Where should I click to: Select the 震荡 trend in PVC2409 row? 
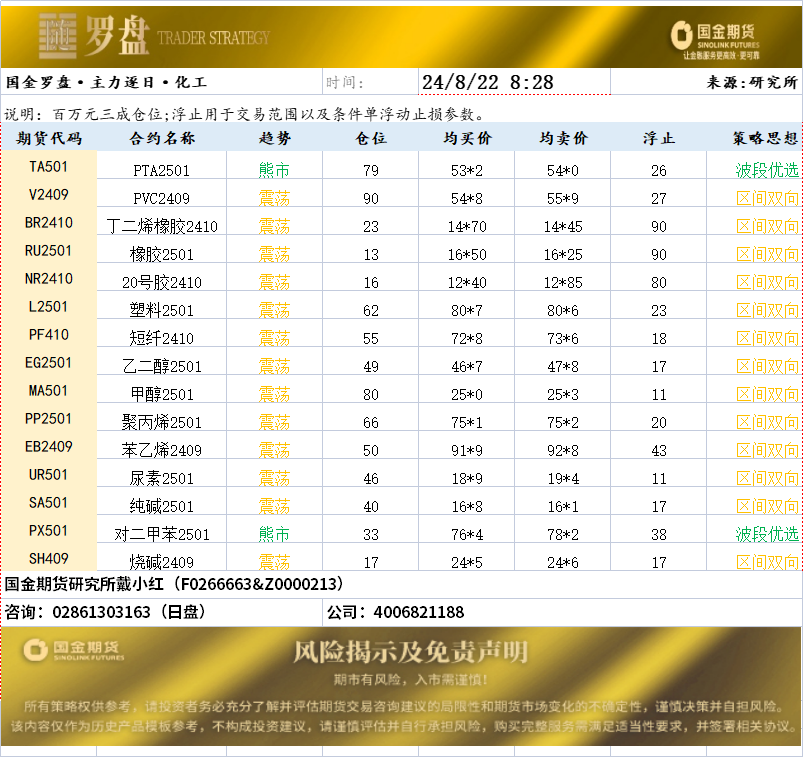pyautogui.click(x=274, y=199)
